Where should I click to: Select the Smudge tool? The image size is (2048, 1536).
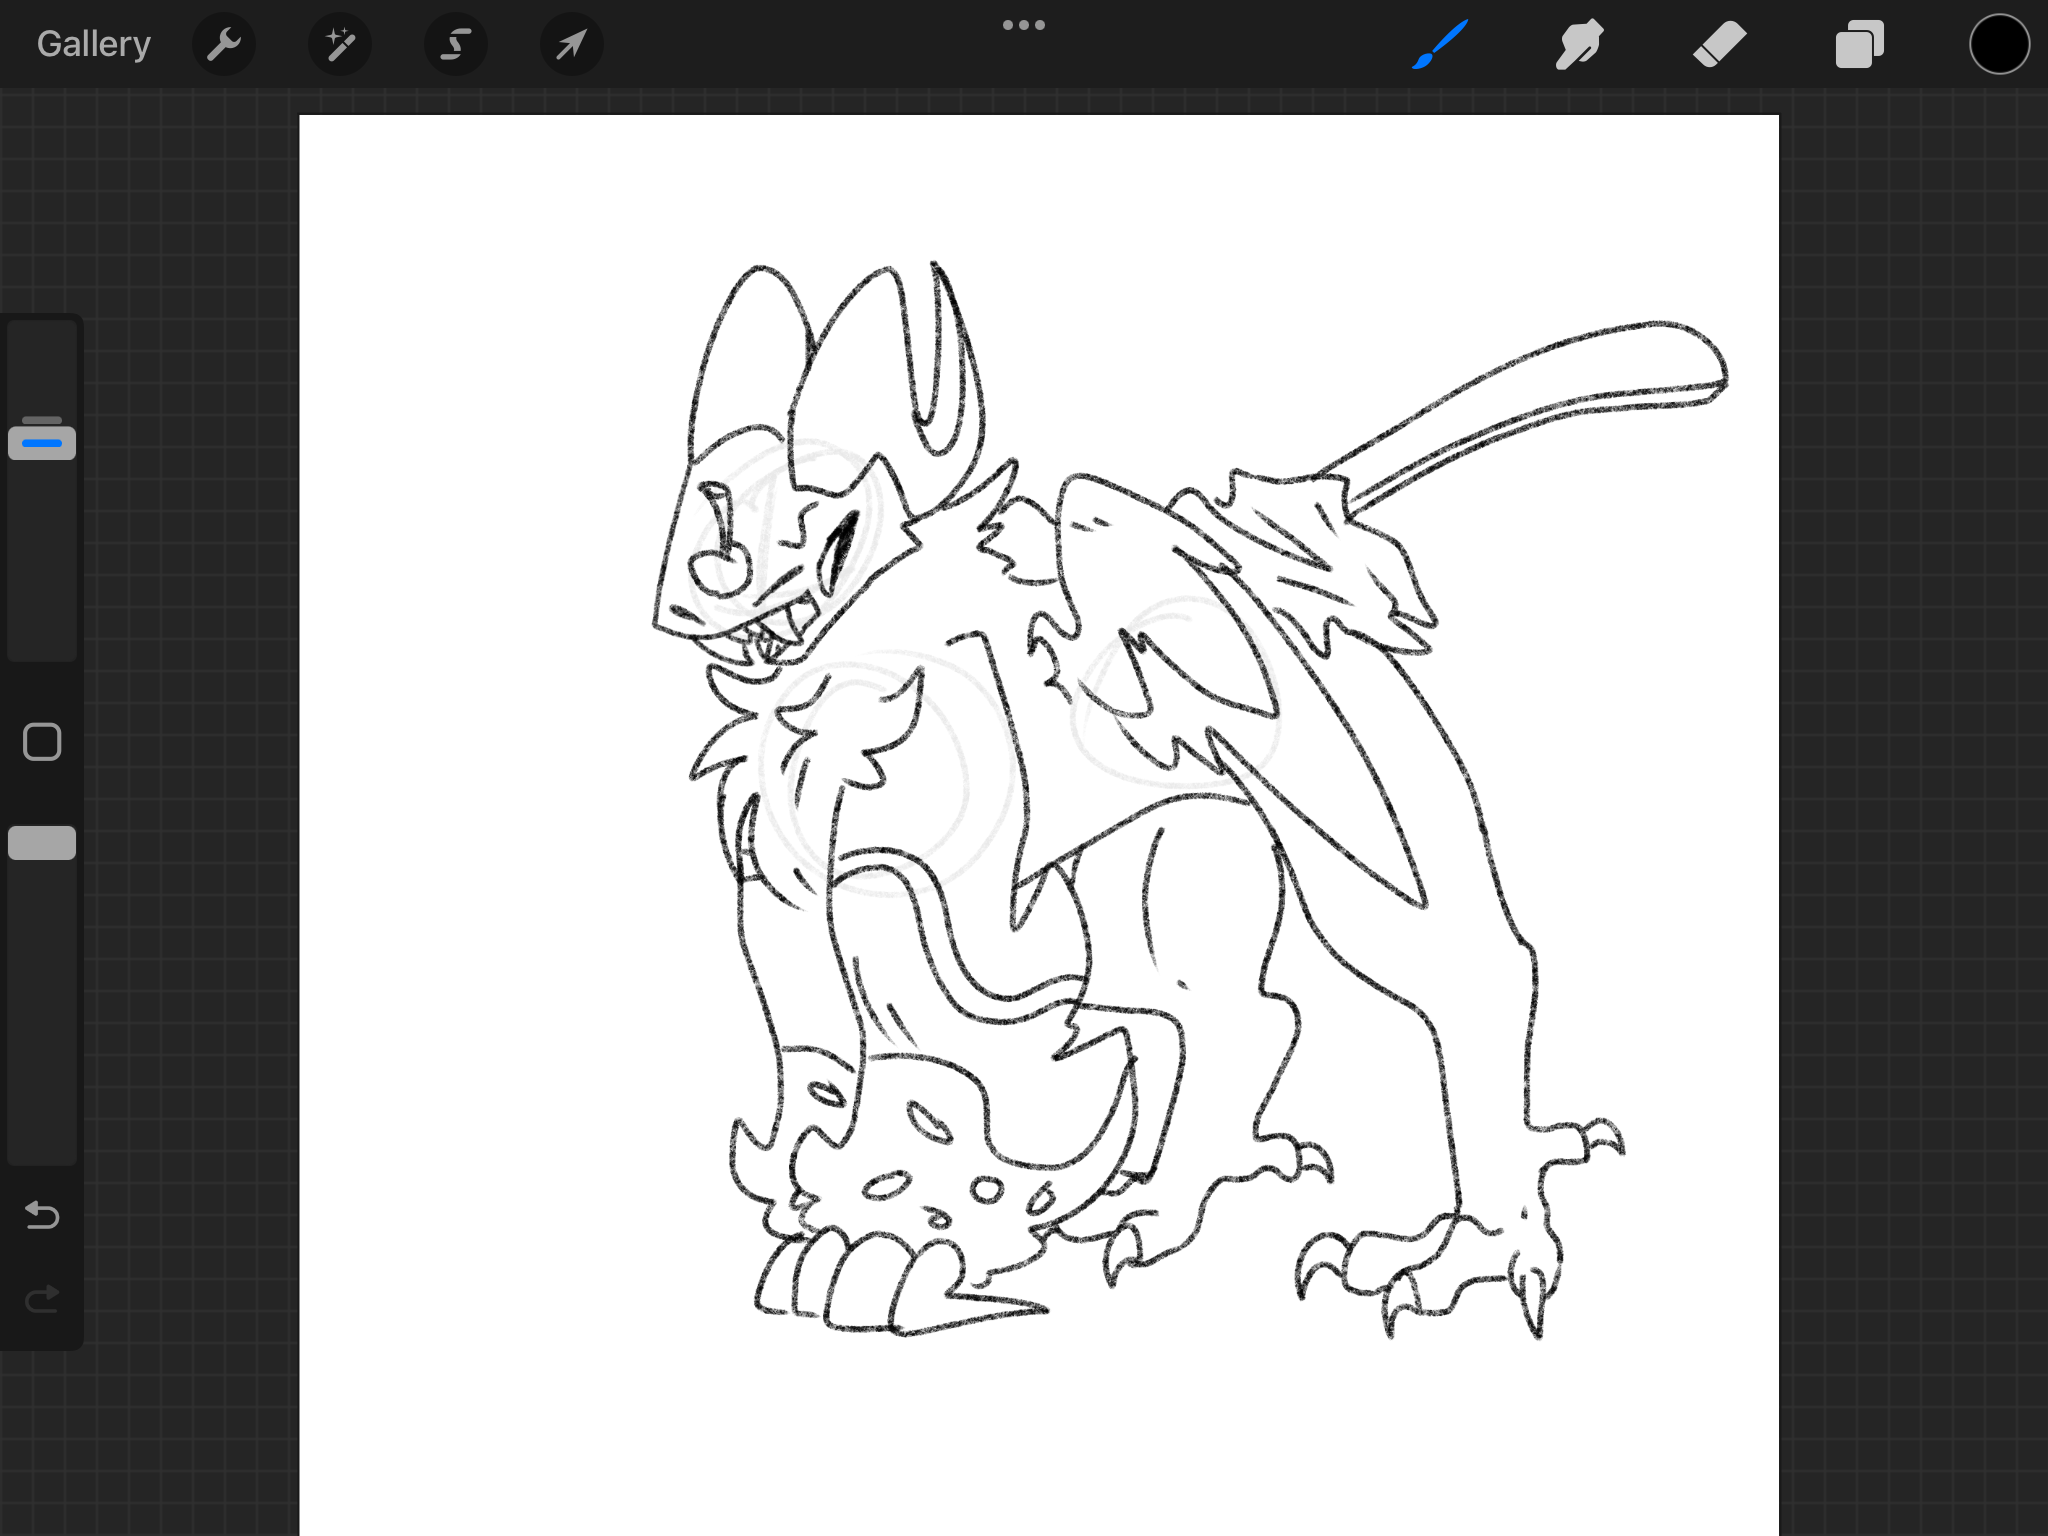click(1579, 44)
